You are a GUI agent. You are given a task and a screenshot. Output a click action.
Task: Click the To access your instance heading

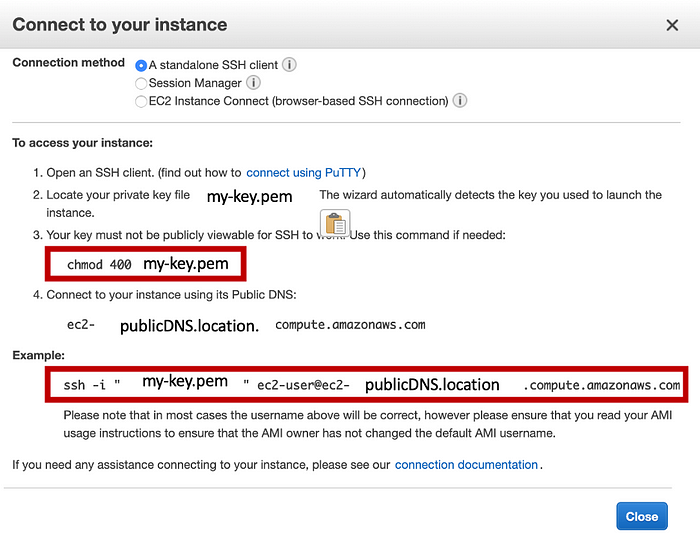point(83,143)
